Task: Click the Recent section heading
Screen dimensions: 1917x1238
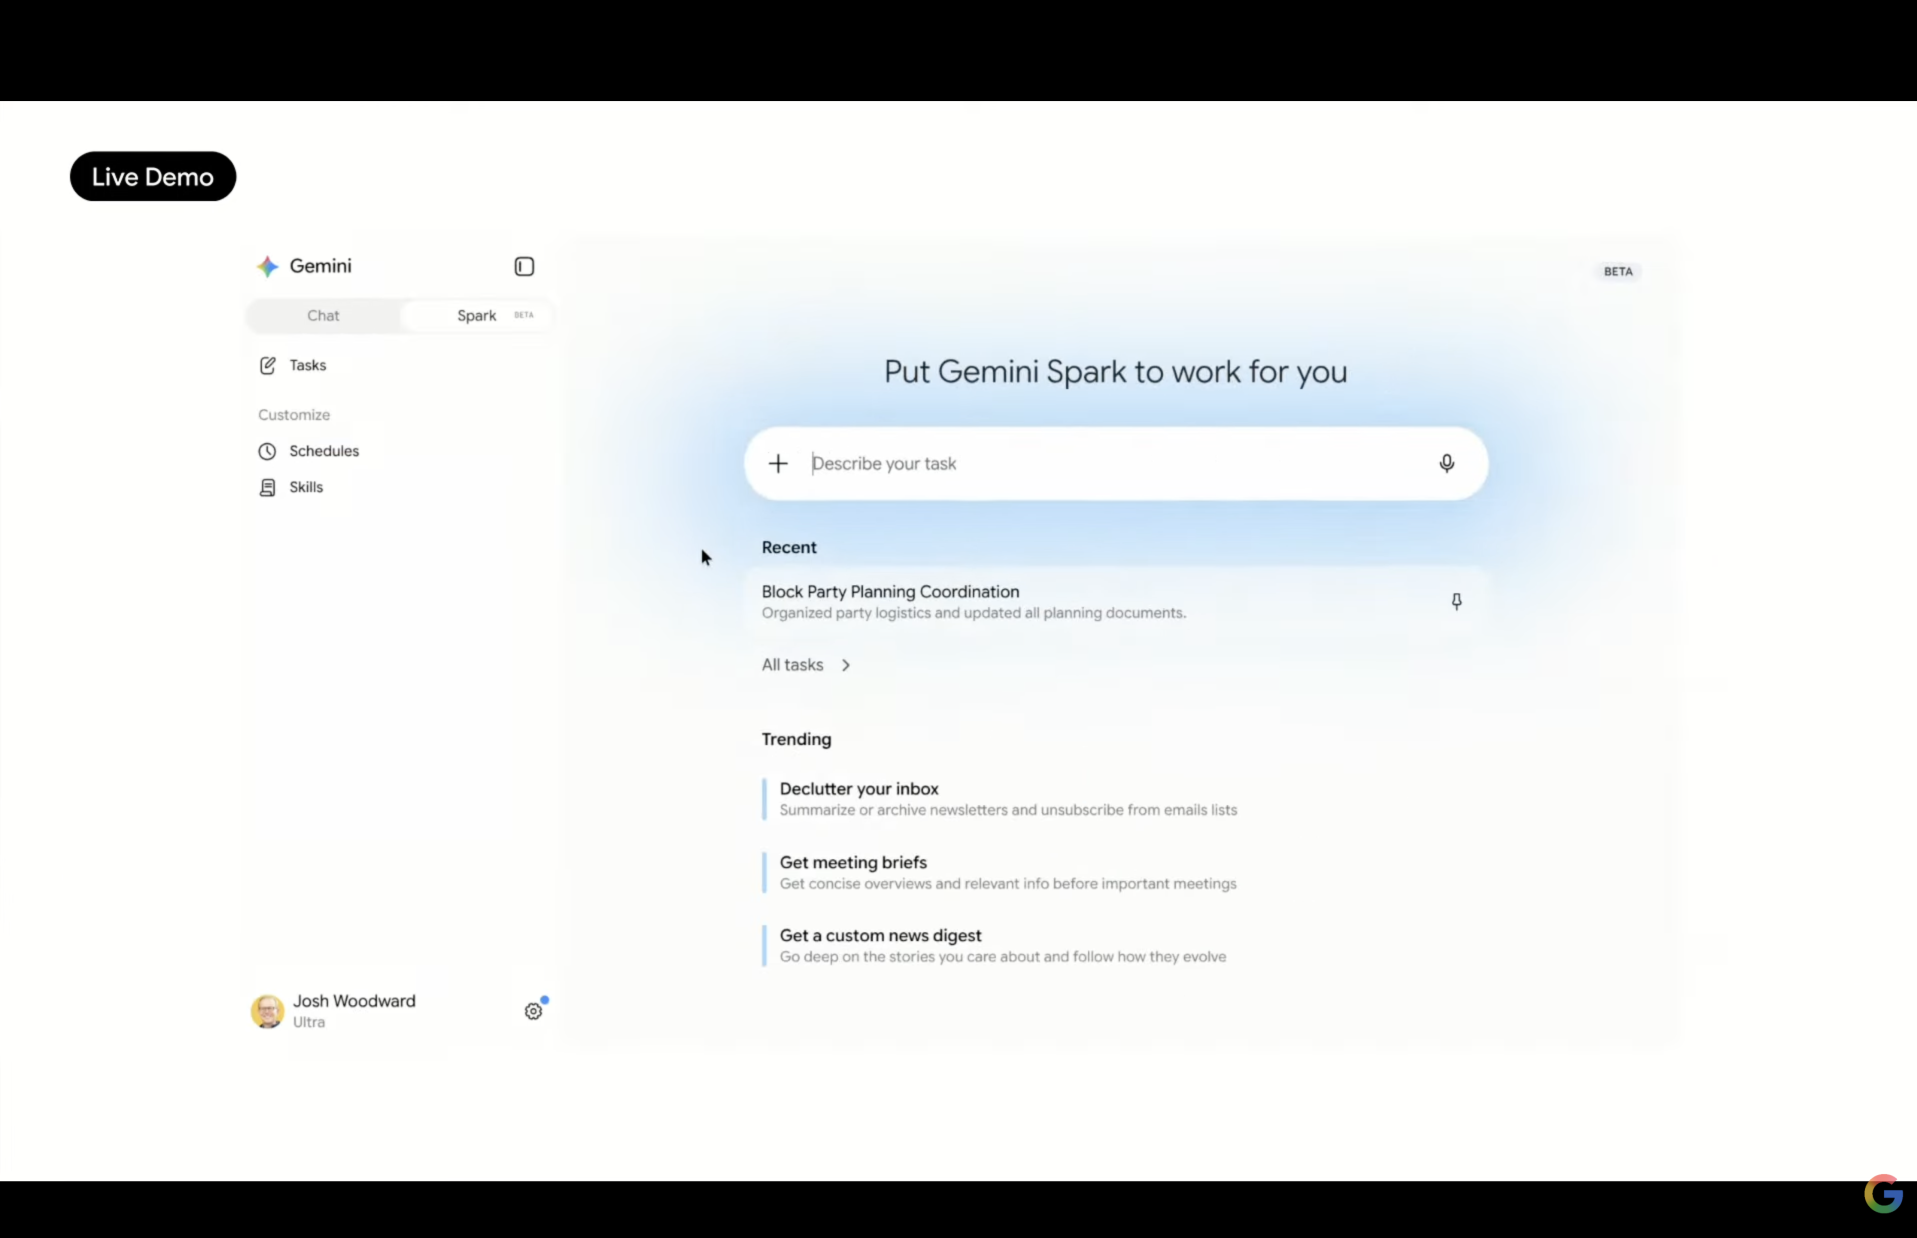Action: point(789,547)
